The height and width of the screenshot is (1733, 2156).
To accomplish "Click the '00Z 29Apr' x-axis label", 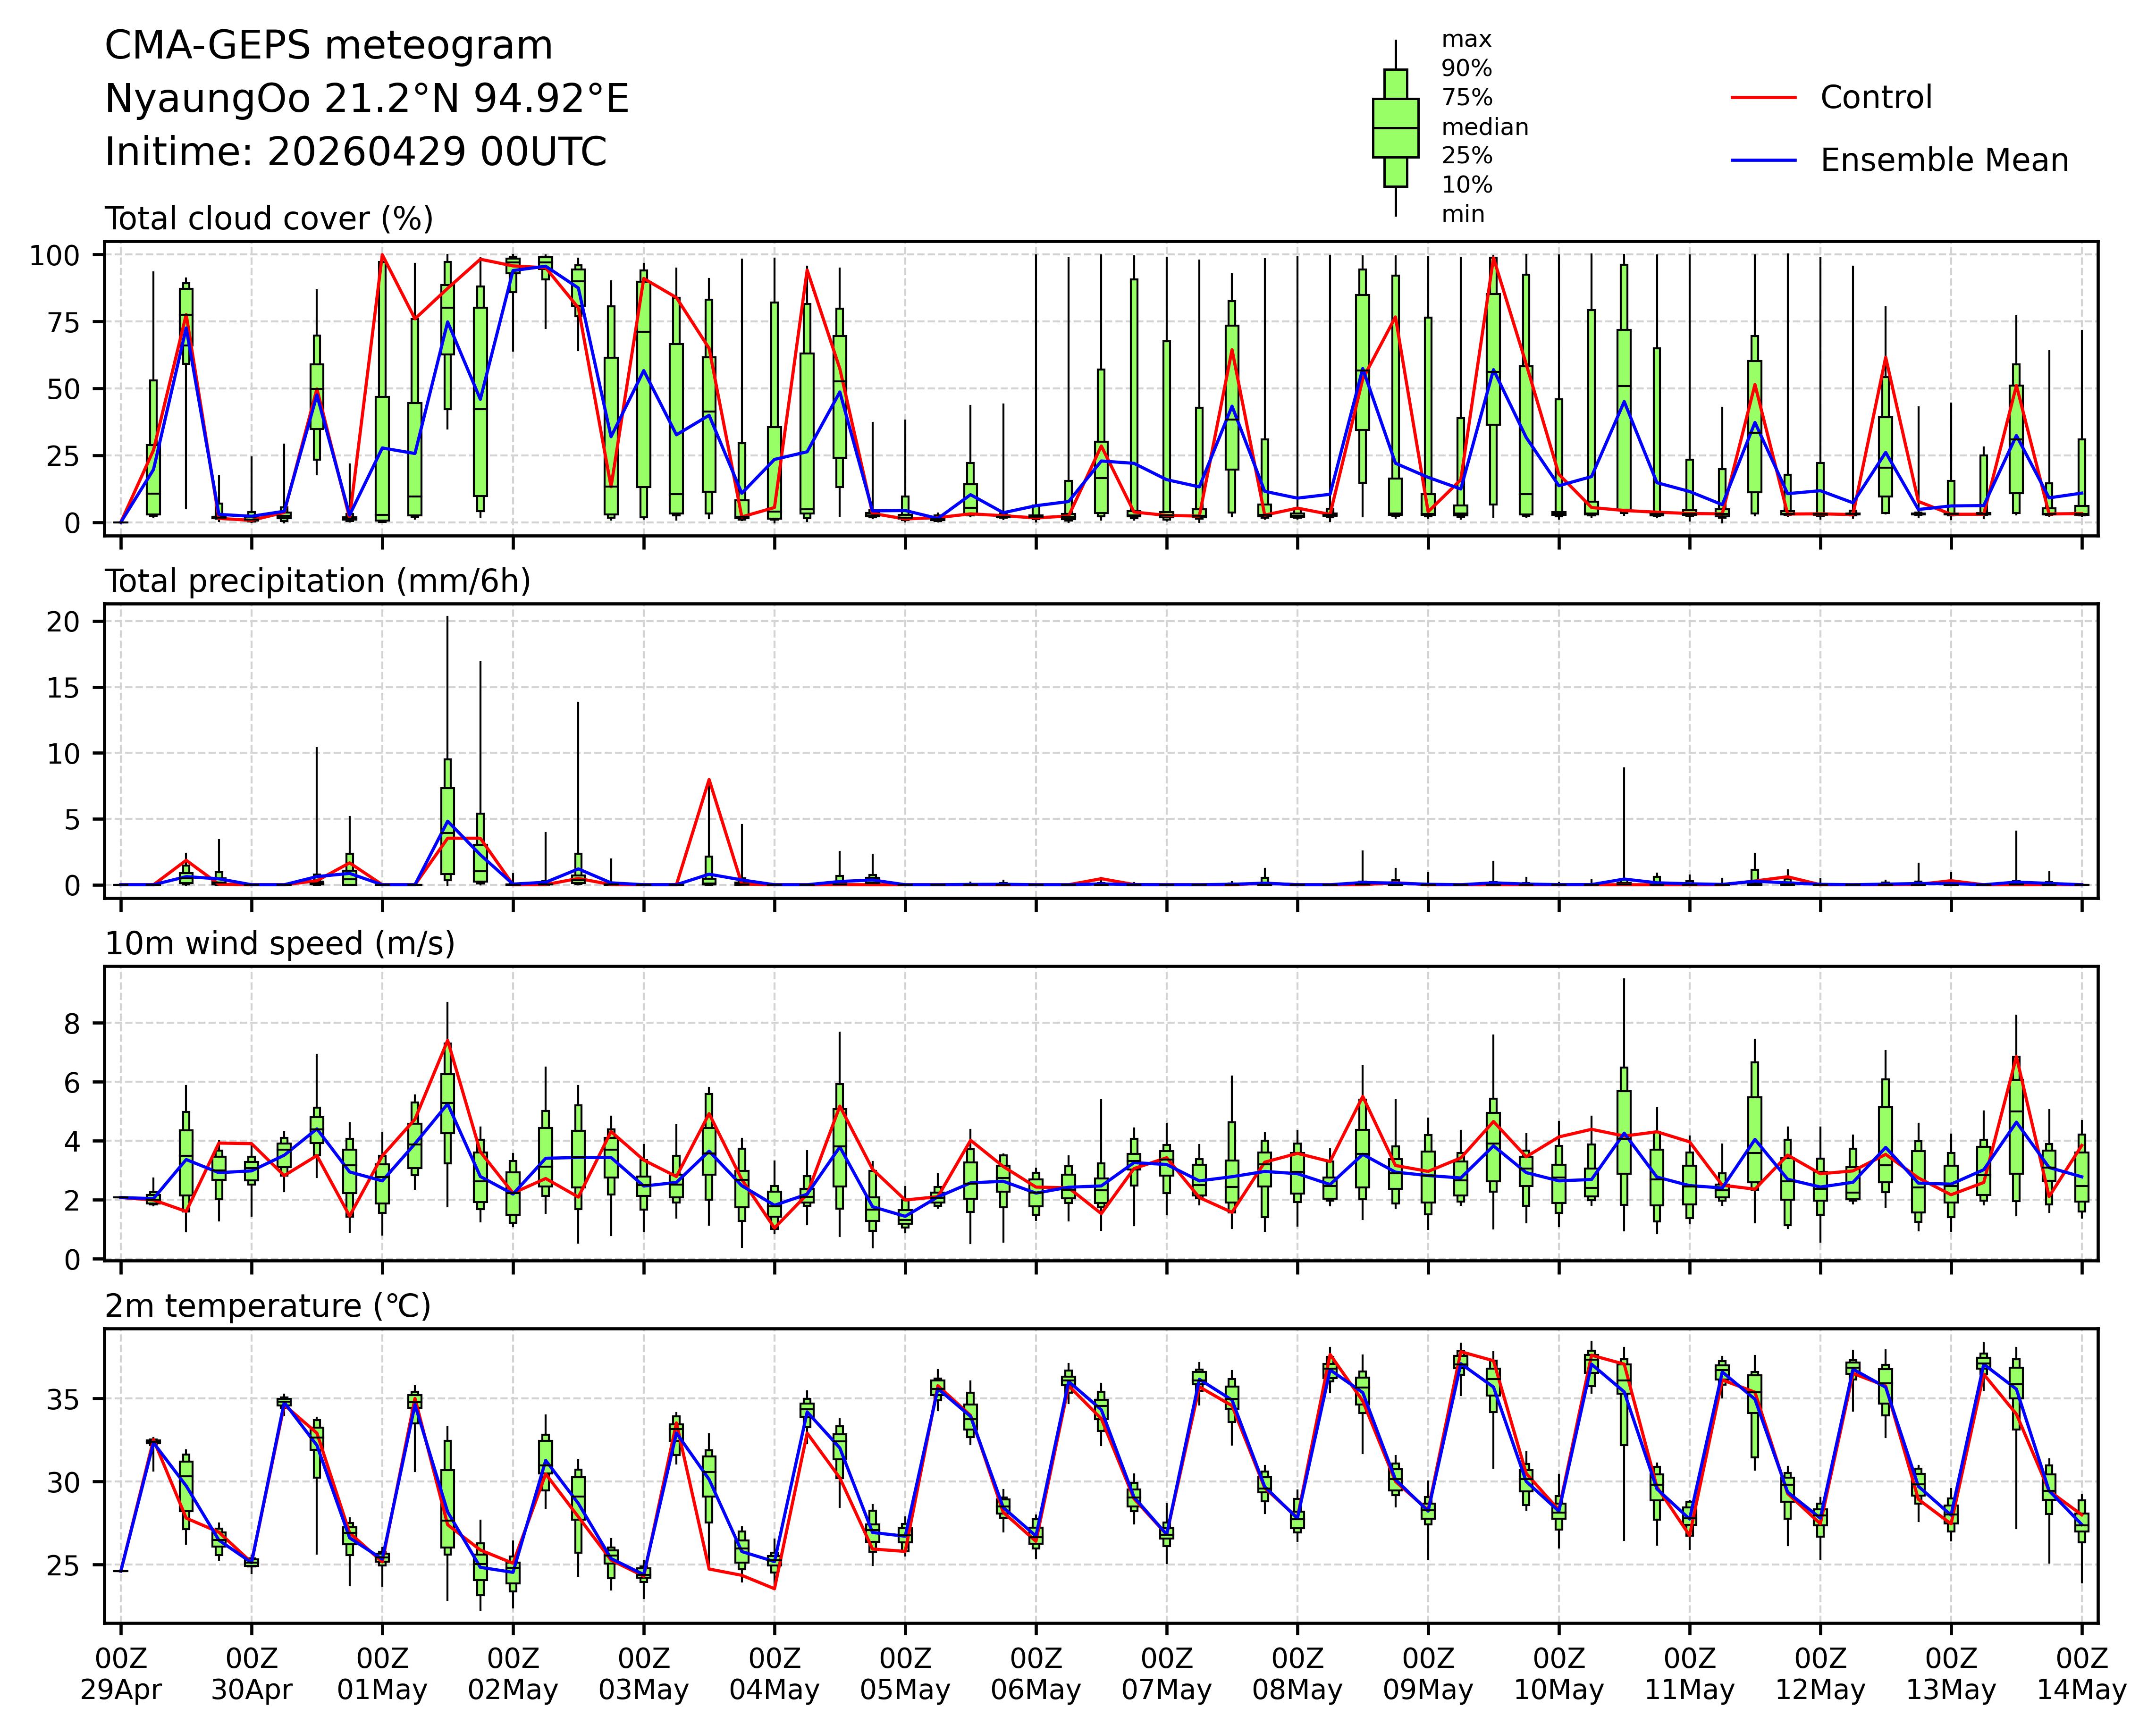I will 121,1674.
